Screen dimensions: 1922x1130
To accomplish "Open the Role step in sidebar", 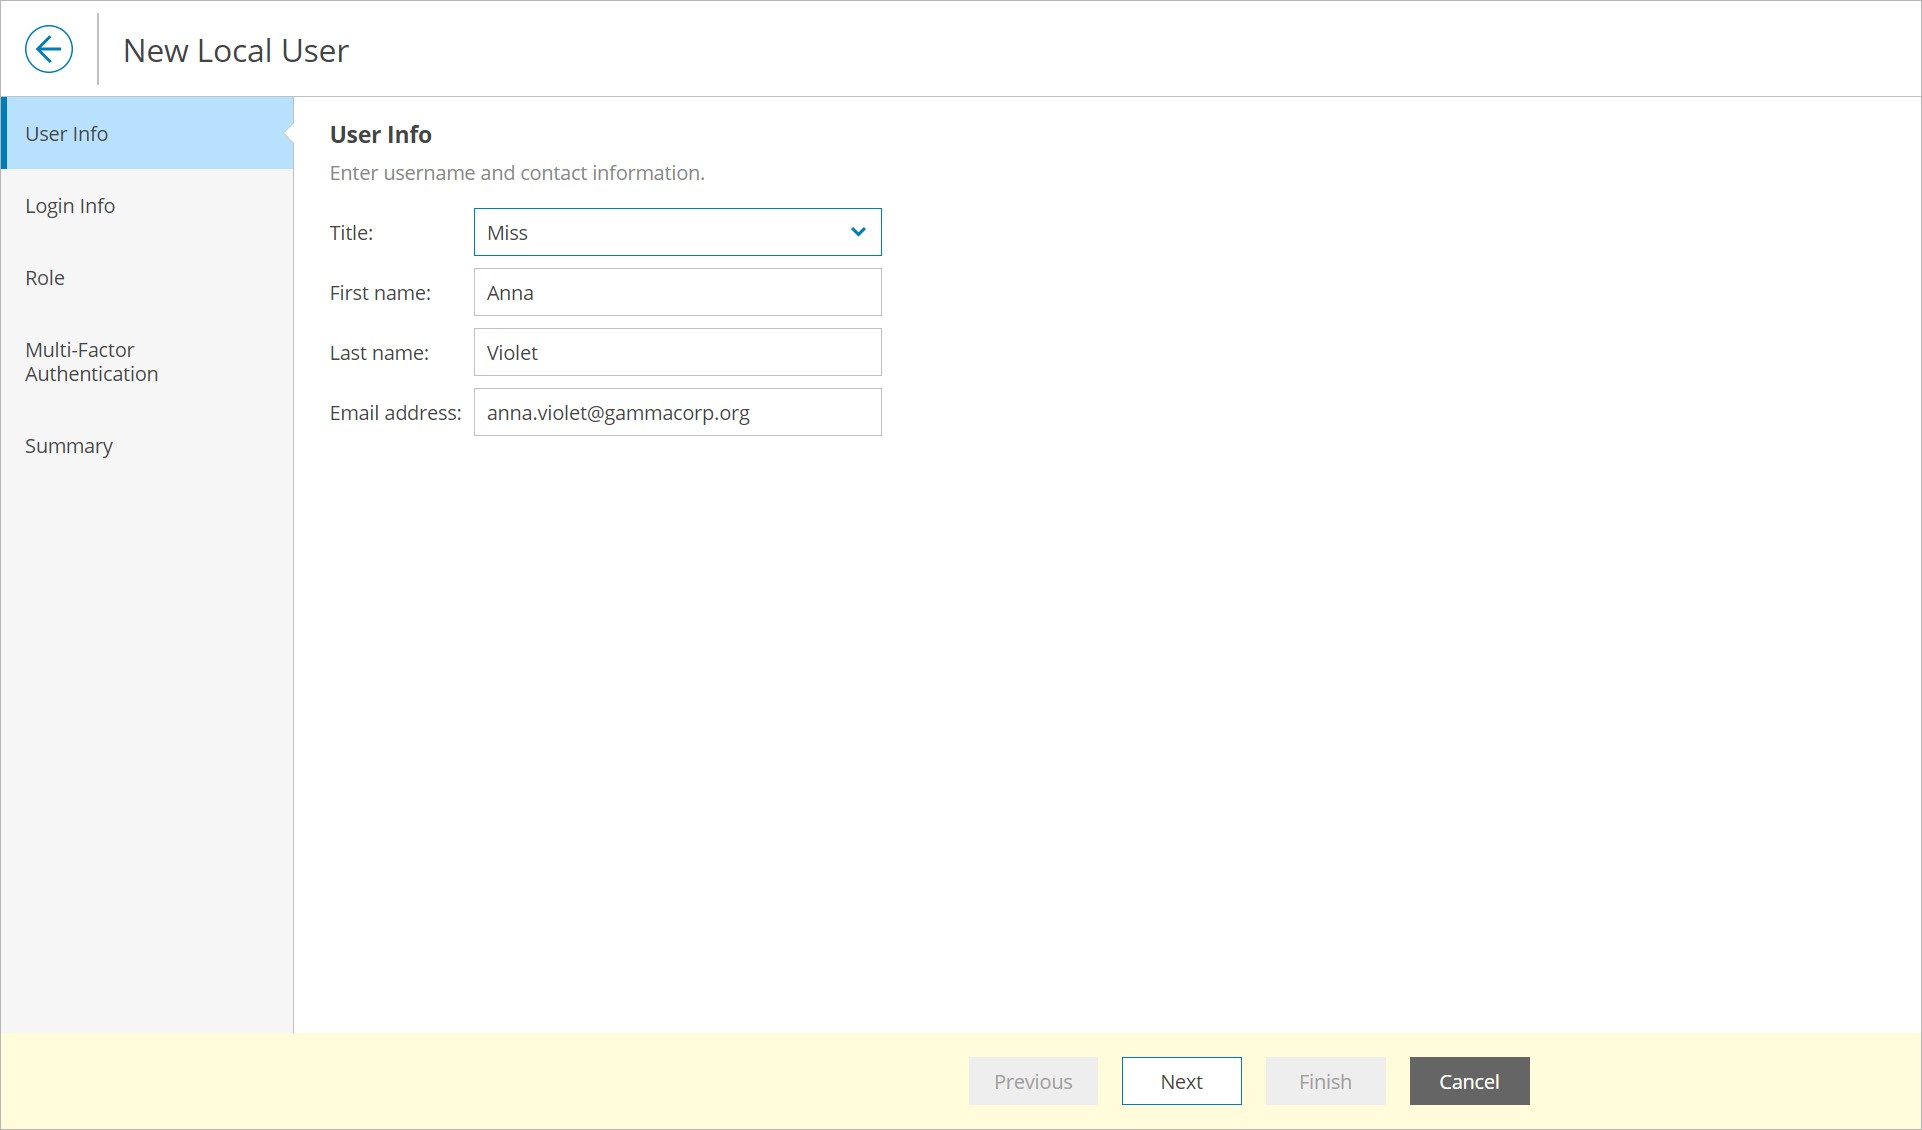I will 45,278.
